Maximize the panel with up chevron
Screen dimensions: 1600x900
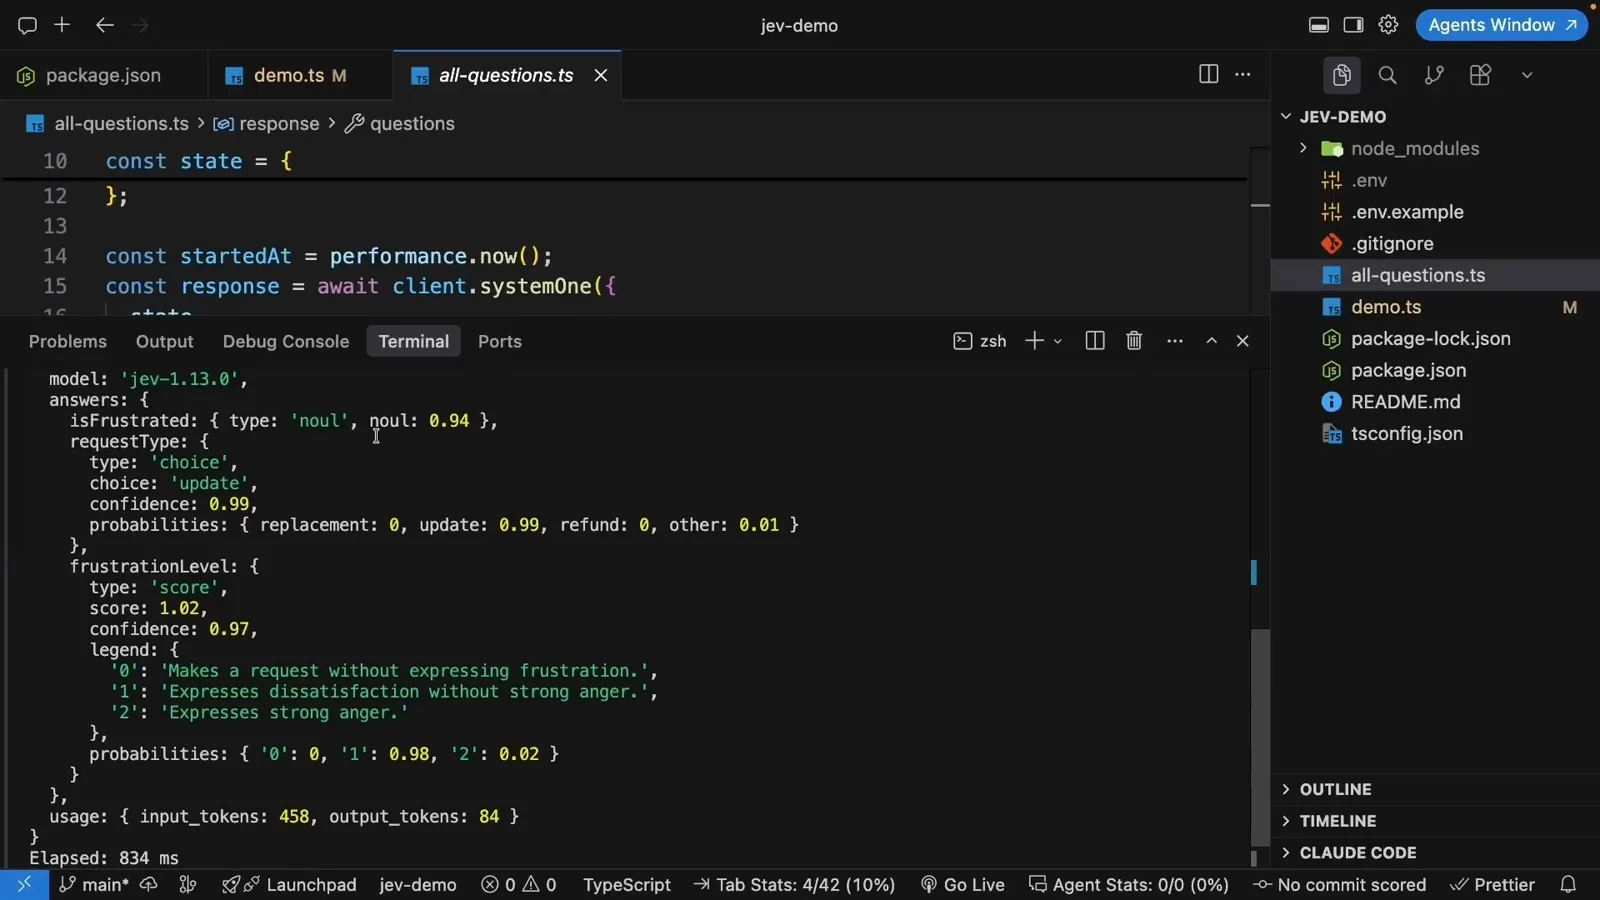tap(1212, 341)
